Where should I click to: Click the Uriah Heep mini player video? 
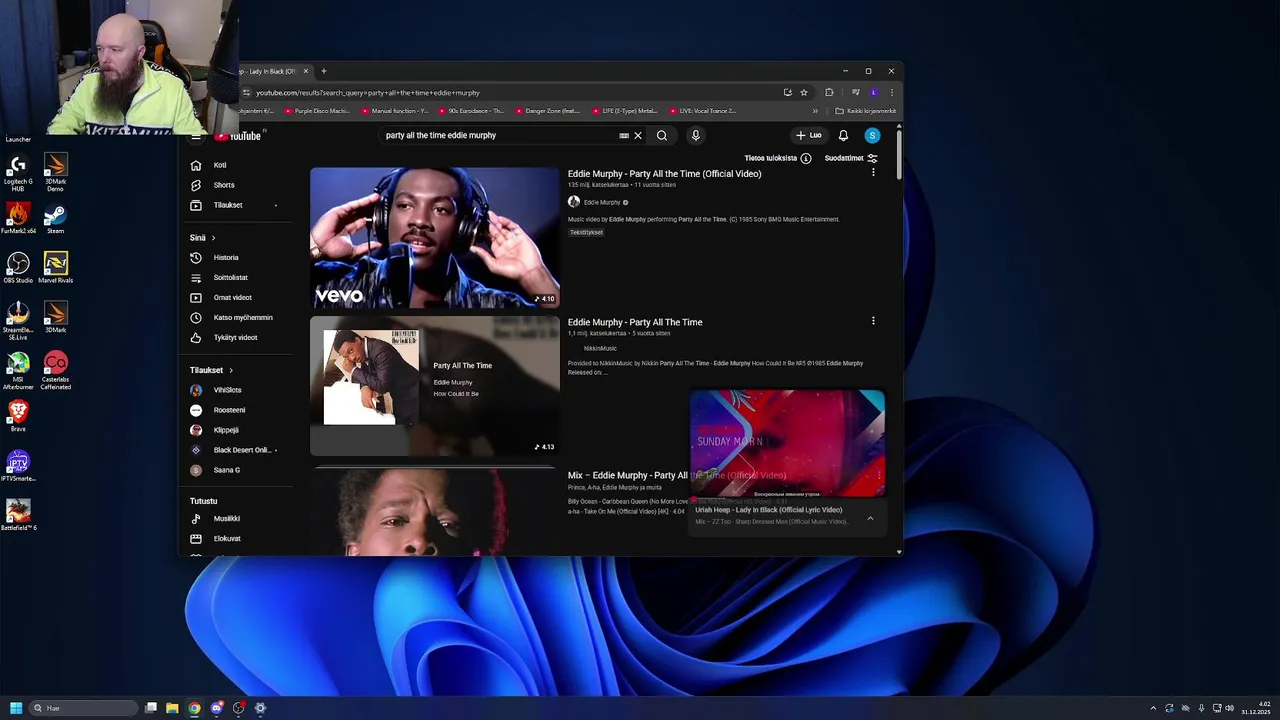pos(787,443)
